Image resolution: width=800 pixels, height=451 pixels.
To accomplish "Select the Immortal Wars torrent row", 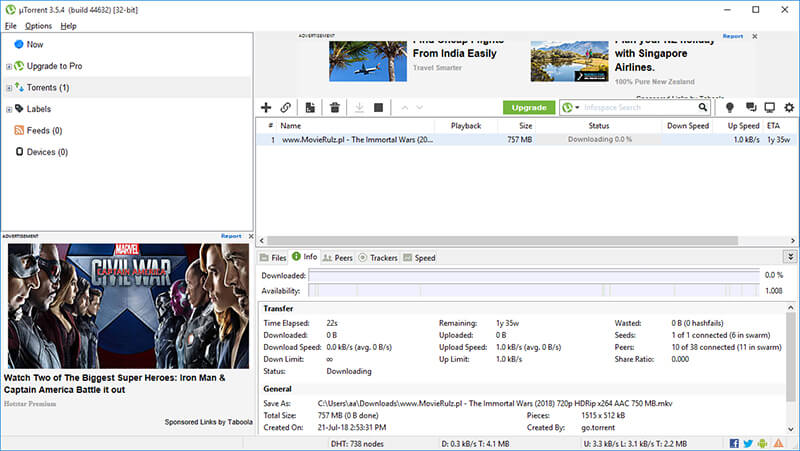I will pyautogui.click(x=526, y=139).
